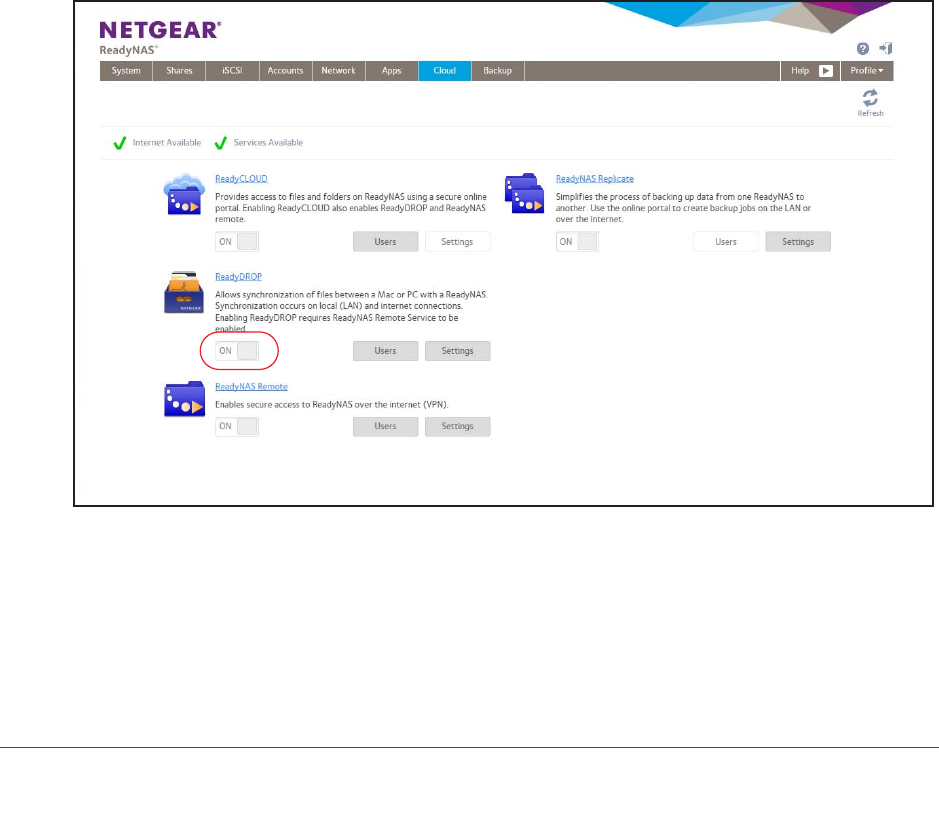Open the ReadyDROP link
The width and height of the screenshot is (939, 817).
coord(238,277)
